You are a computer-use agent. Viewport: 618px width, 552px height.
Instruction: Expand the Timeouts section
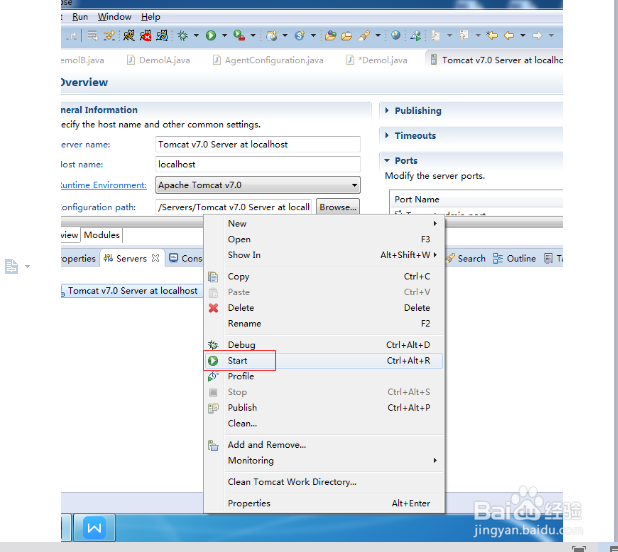point(387,136)
